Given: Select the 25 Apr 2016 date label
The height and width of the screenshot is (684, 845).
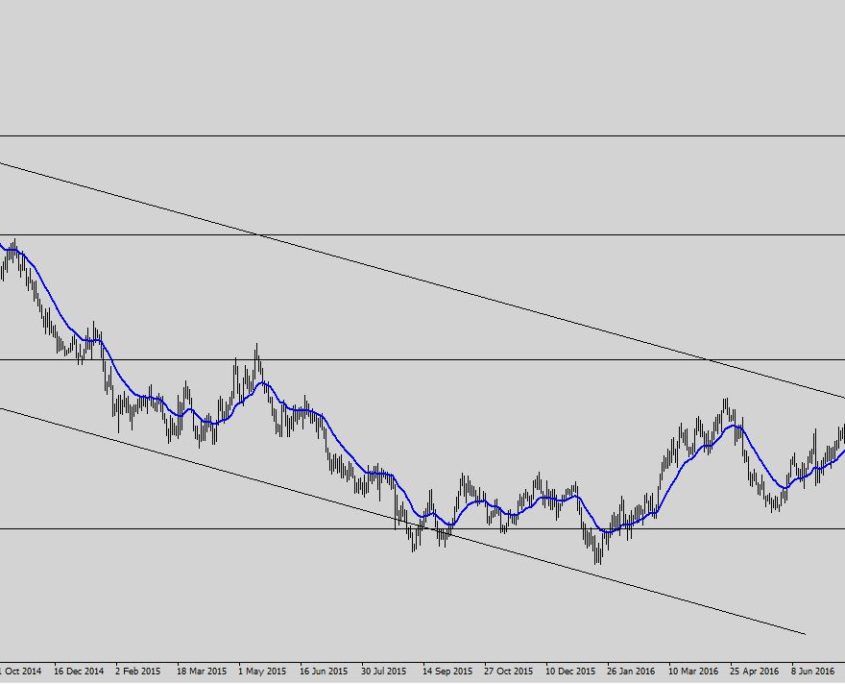Looking at the screenshot, I should (755, 671).
